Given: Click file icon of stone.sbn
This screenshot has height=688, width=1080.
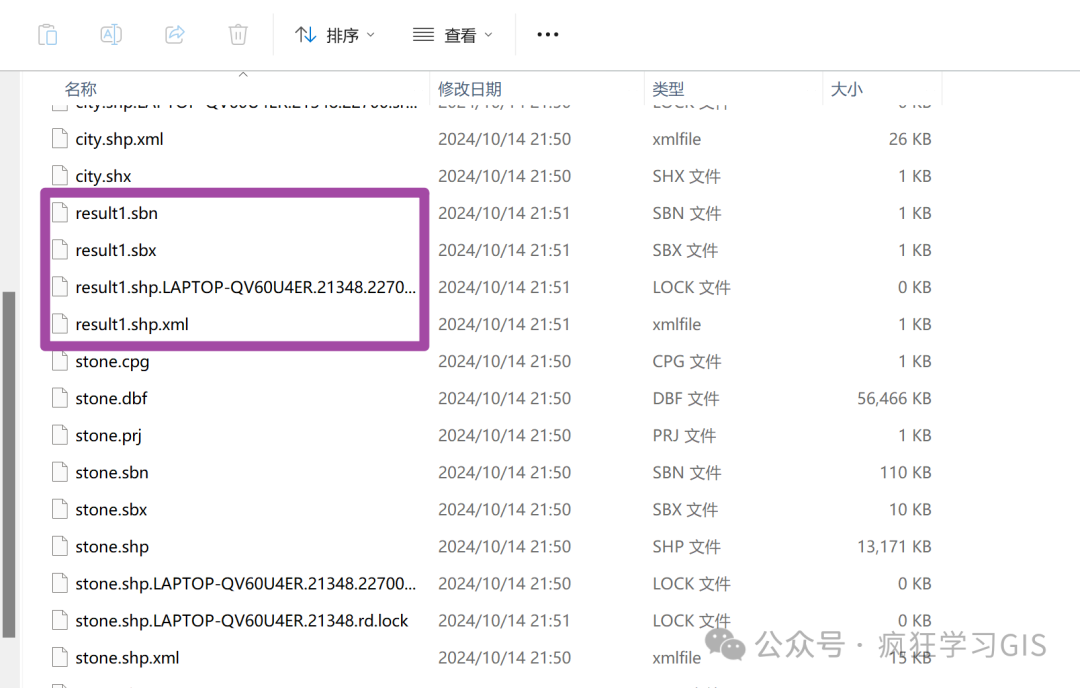Looking at the screenshot, I should pos(60,472).
